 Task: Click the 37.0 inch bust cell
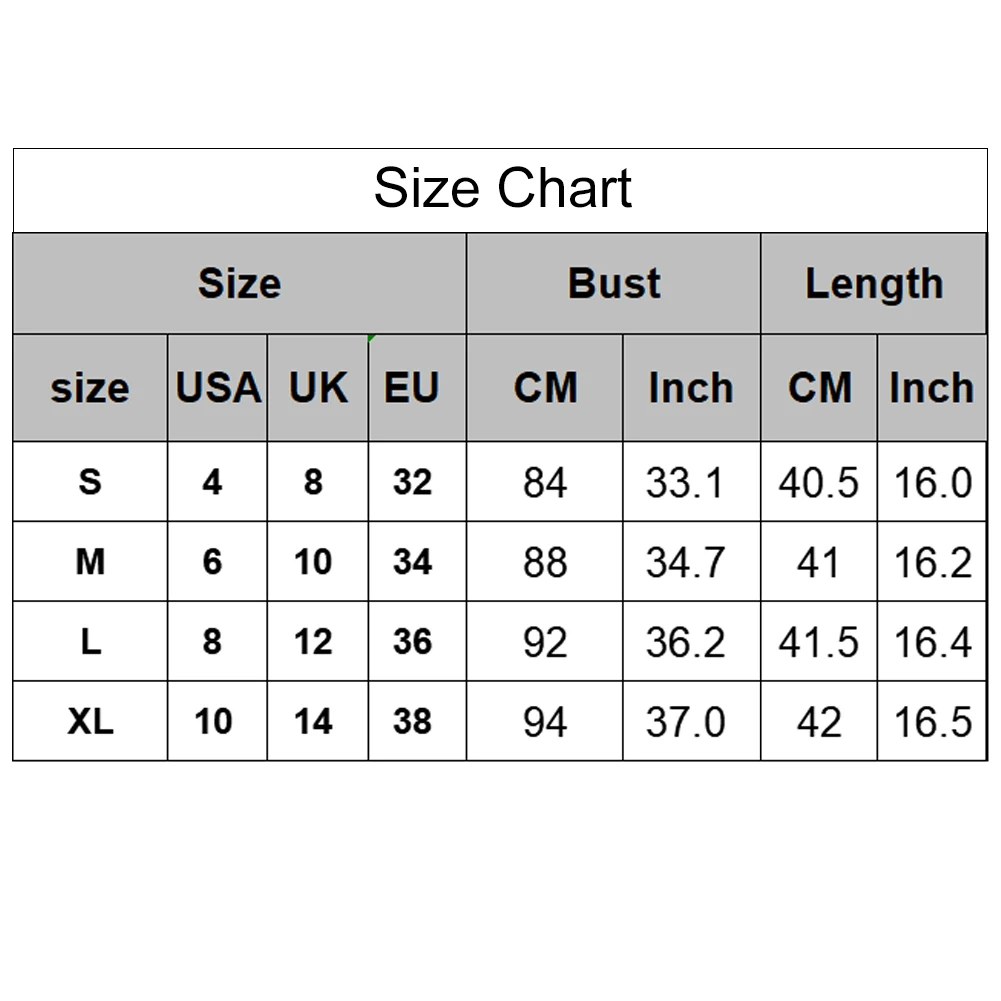tap(685, 722)
